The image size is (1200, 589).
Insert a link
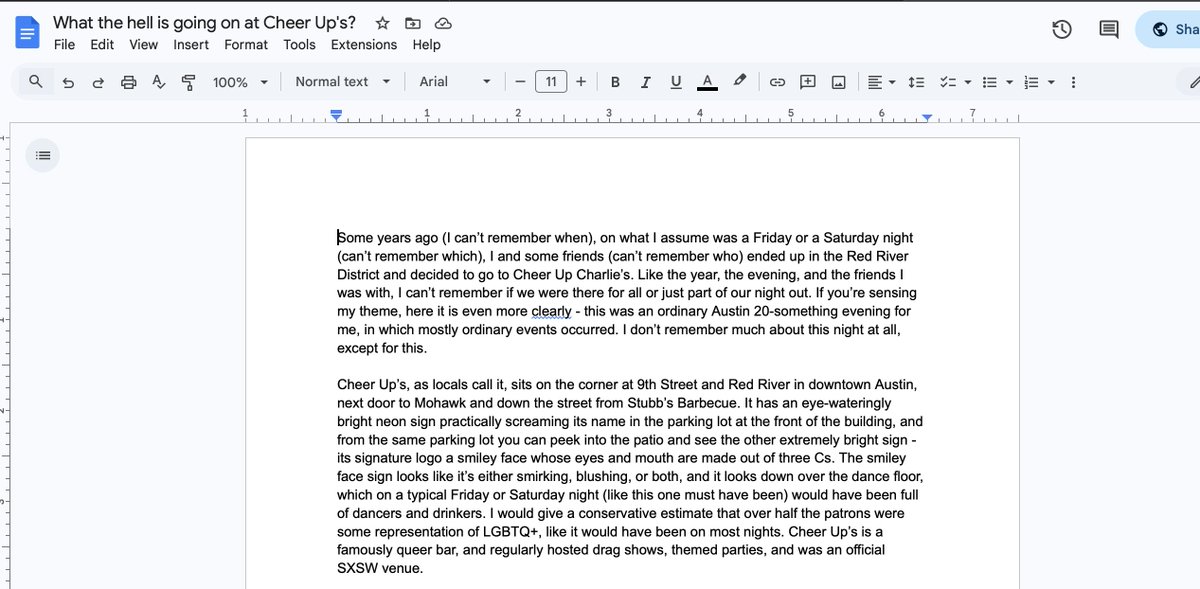click(x=777, y=82)
